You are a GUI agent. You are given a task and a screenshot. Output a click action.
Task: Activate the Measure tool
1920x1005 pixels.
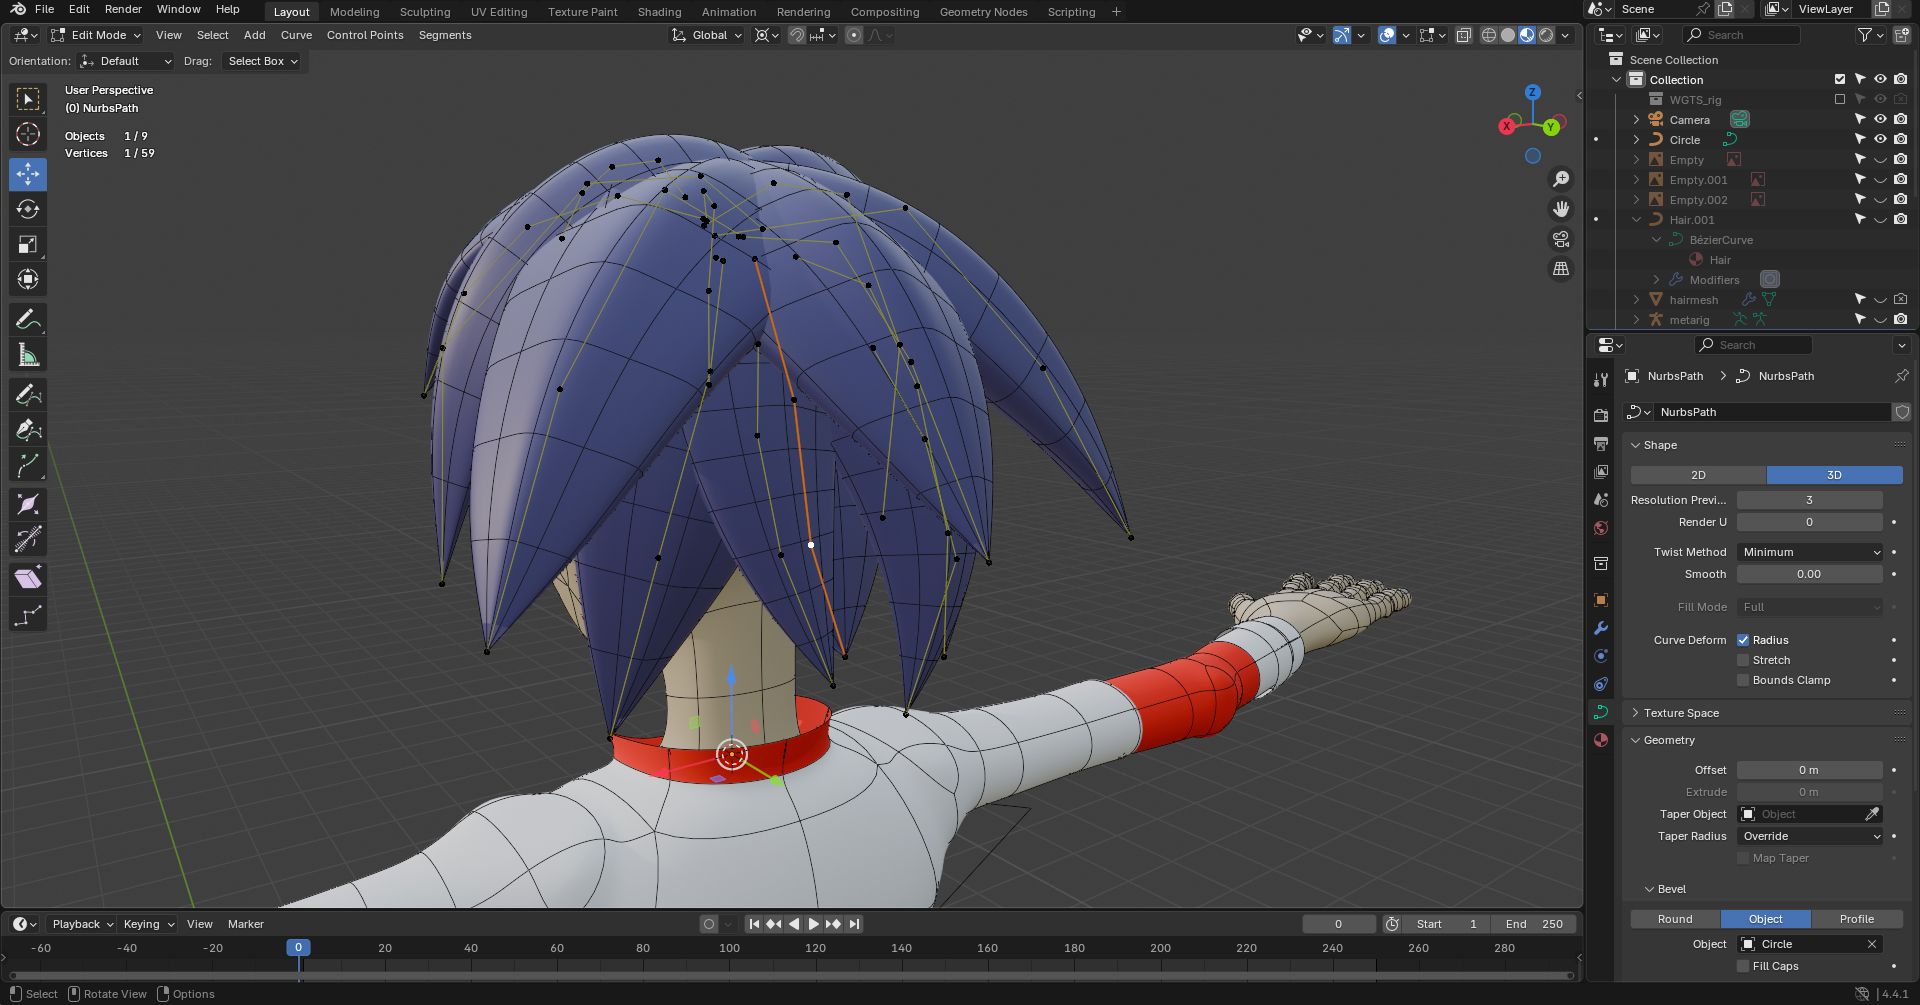point(28,356)
